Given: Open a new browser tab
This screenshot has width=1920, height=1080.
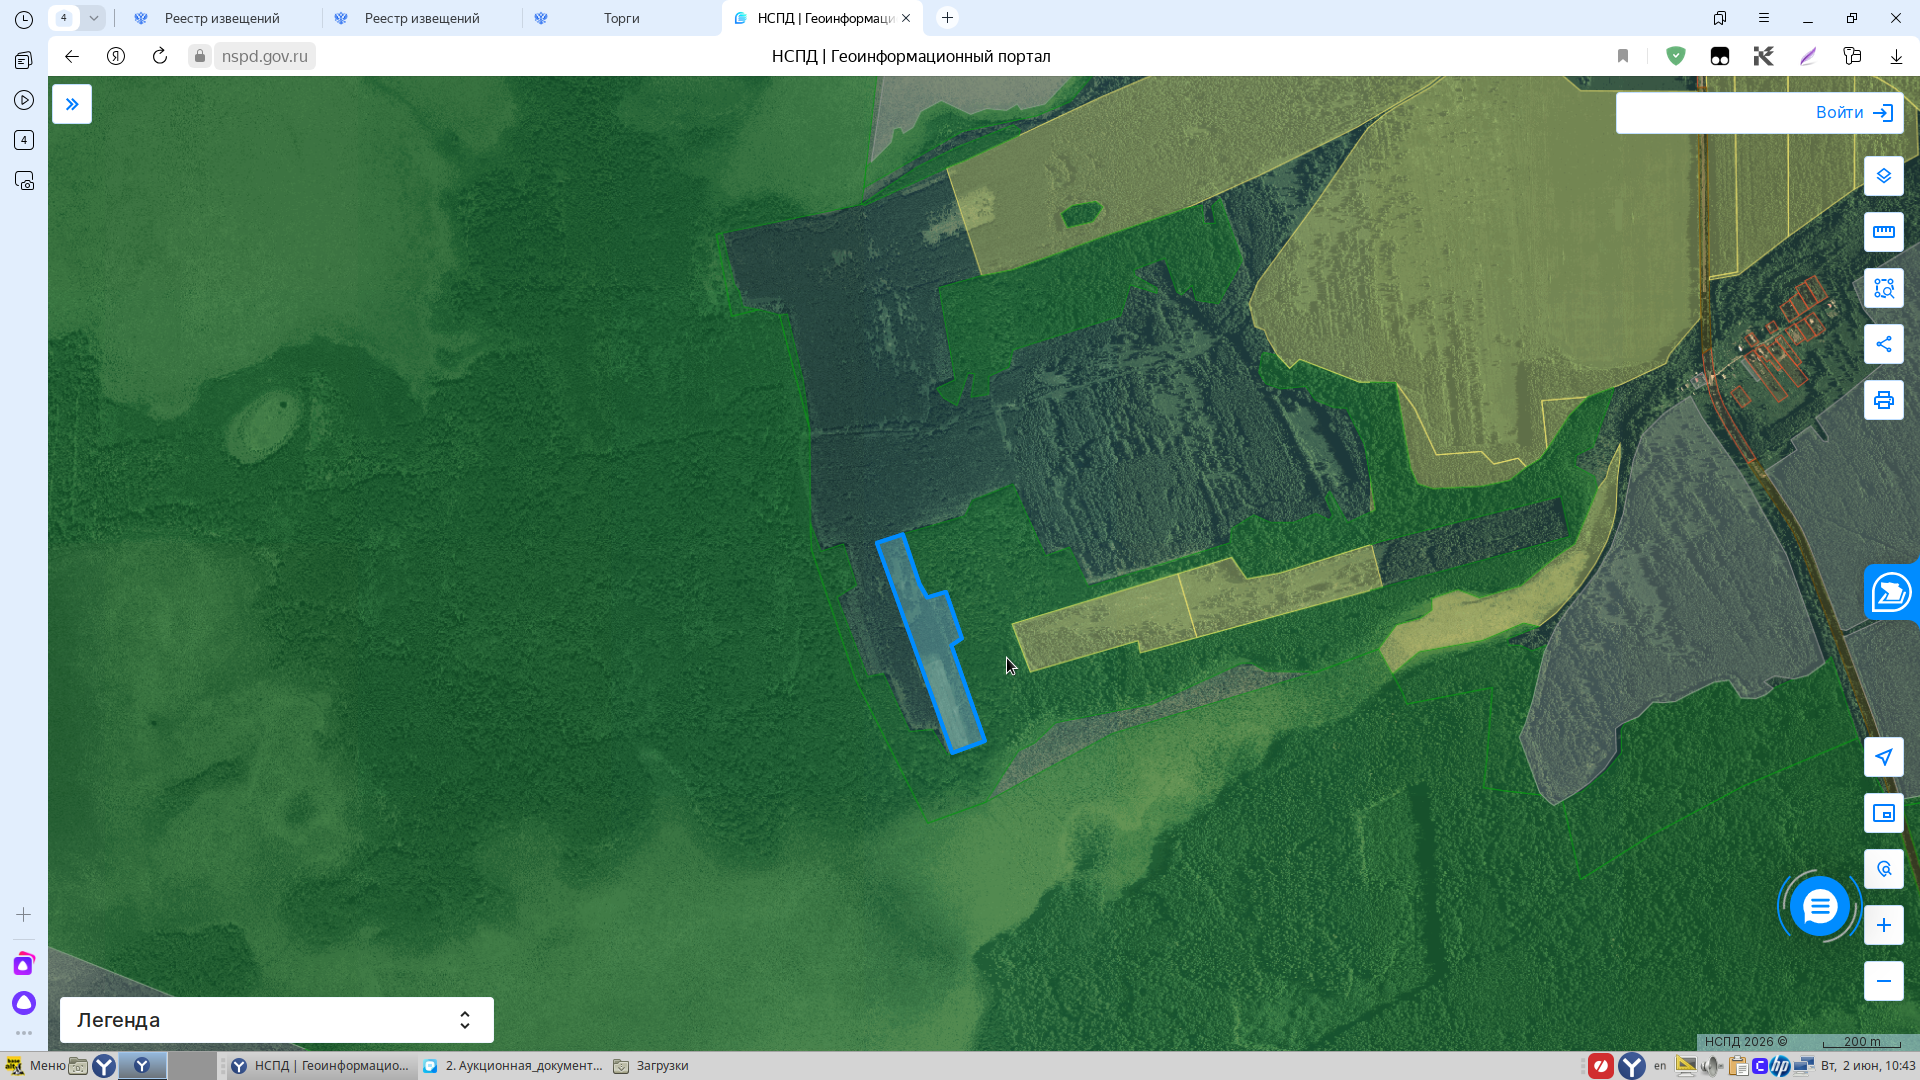Looking at the screenshot, I should 947,18.
